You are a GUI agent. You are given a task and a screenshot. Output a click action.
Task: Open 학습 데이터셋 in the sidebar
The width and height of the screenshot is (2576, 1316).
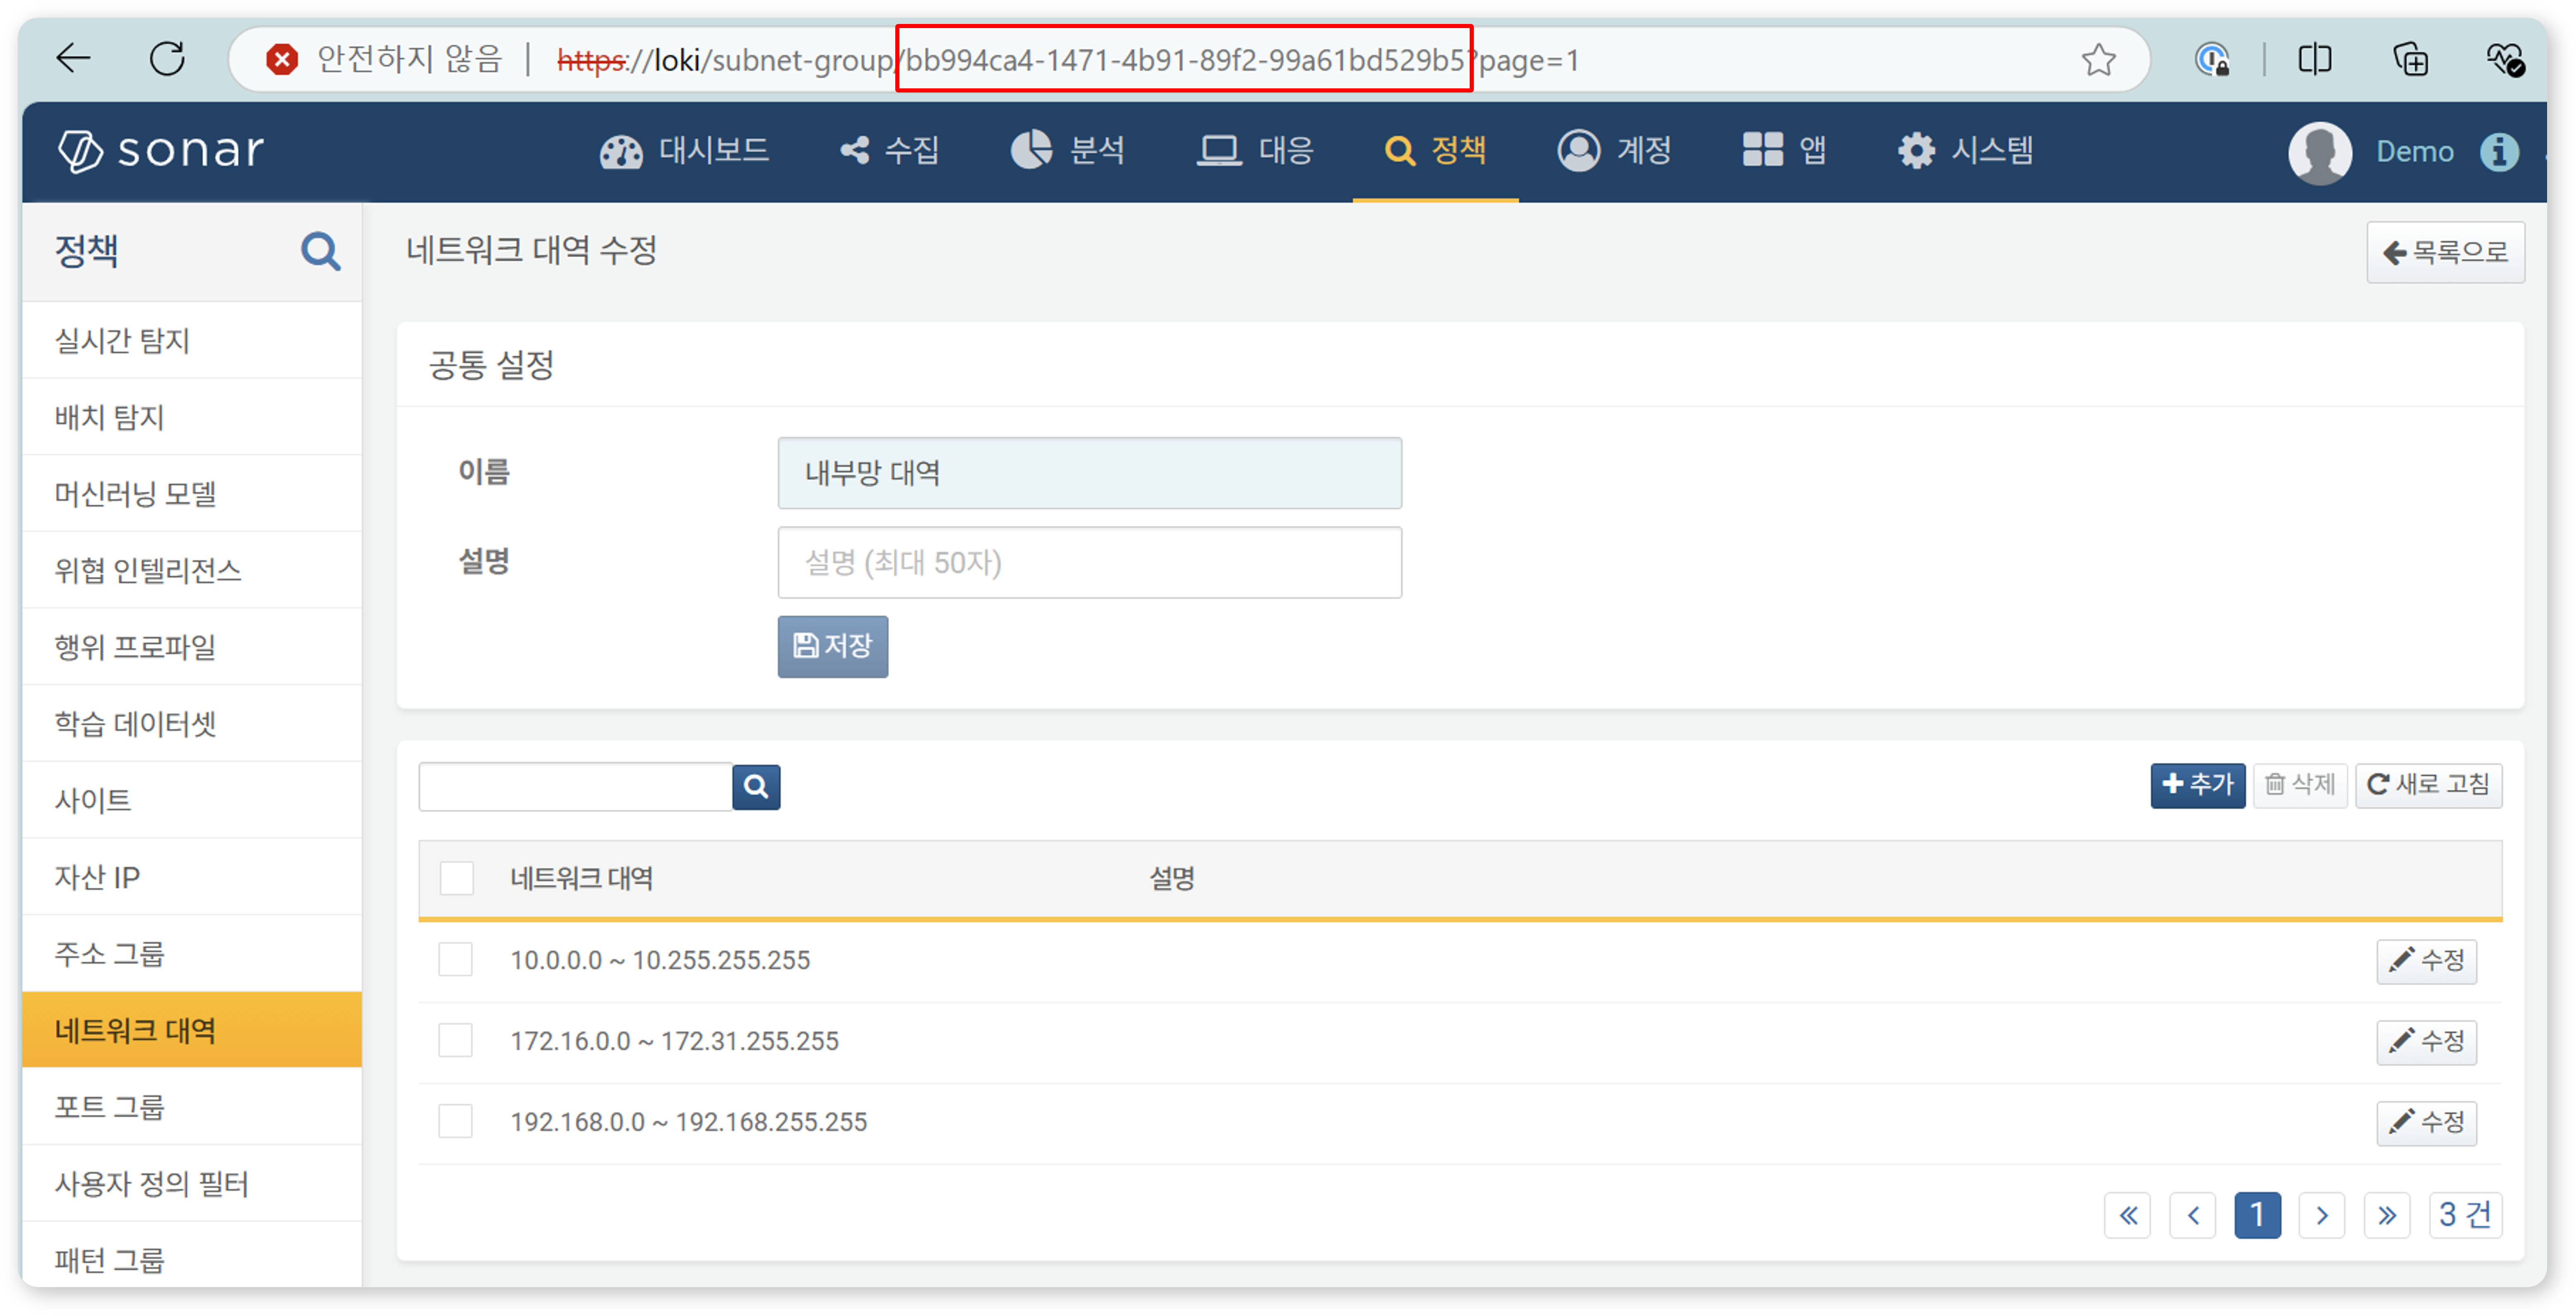coord(191,723)
